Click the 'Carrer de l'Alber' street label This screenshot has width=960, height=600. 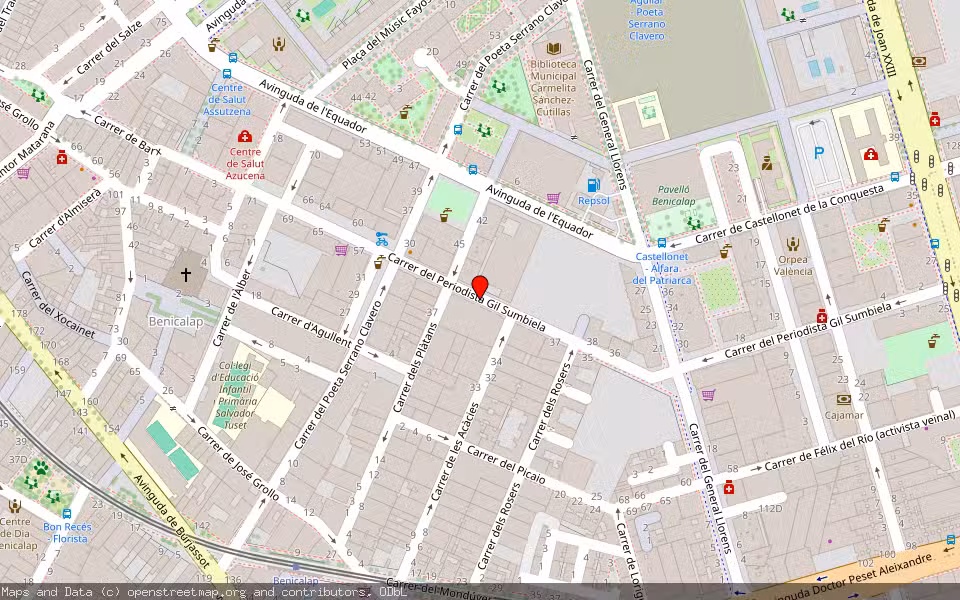pyautogui.click(x=232, y=308)
